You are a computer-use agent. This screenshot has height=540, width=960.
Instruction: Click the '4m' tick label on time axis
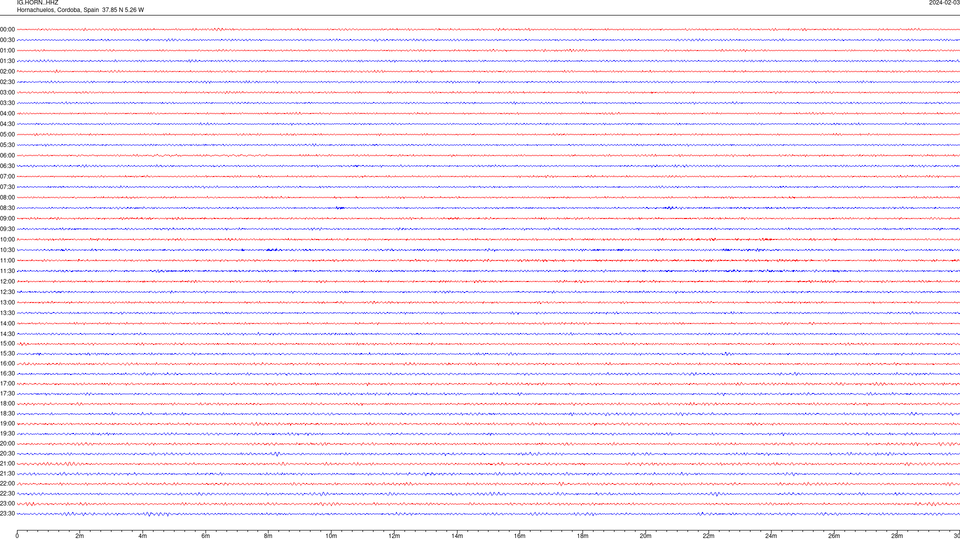[x=143, y=536]
